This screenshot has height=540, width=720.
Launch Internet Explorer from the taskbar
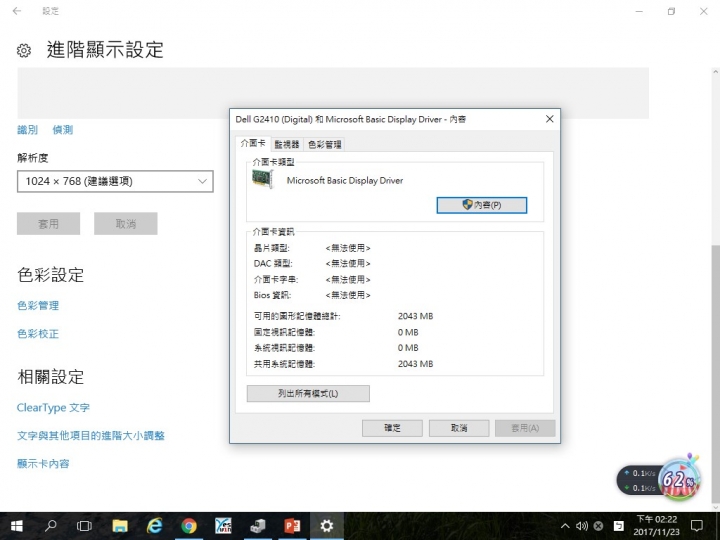(154, 526)
